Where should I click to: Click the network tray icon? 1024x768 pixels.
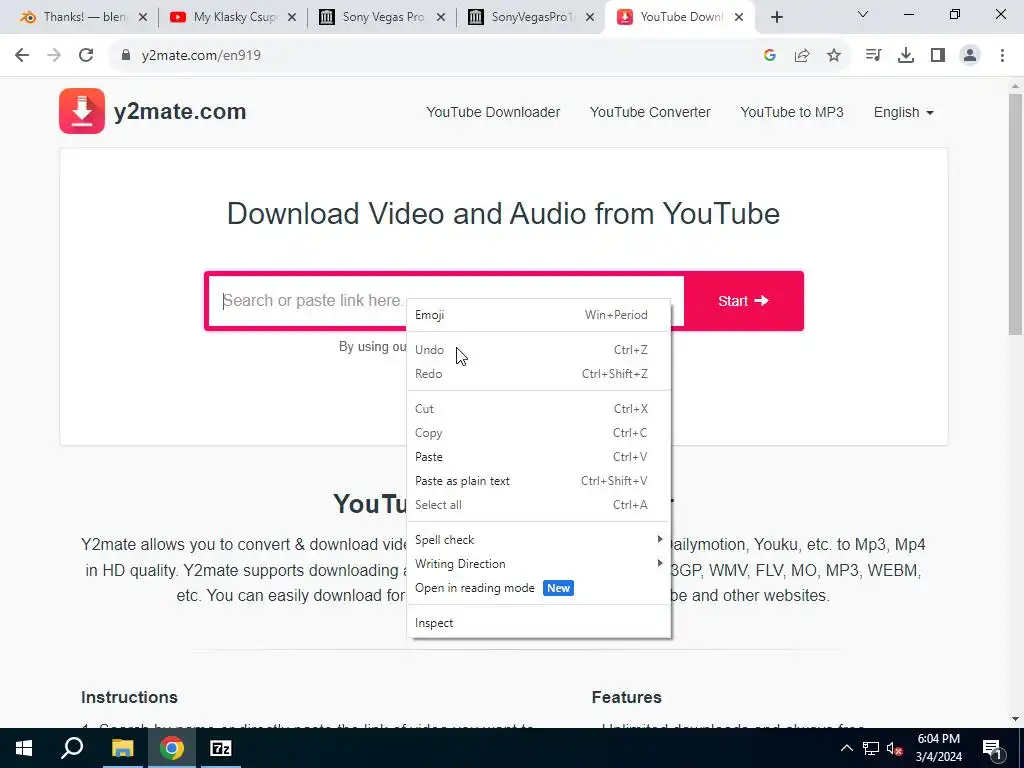click(871, 748)
